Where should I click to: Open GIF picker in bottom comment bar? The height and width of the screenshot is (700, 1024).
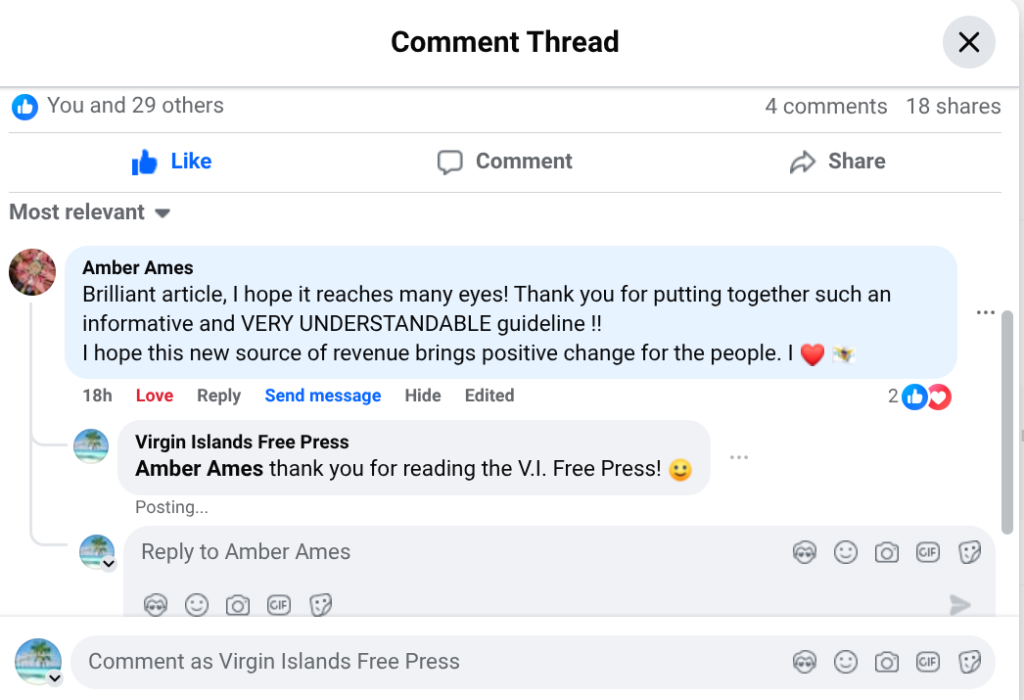(928, 662)
